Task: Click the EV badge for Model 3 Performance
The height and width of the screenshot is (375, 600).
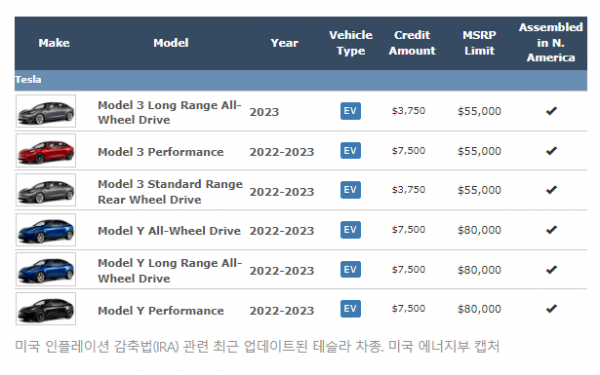Action: pos(351,151)
